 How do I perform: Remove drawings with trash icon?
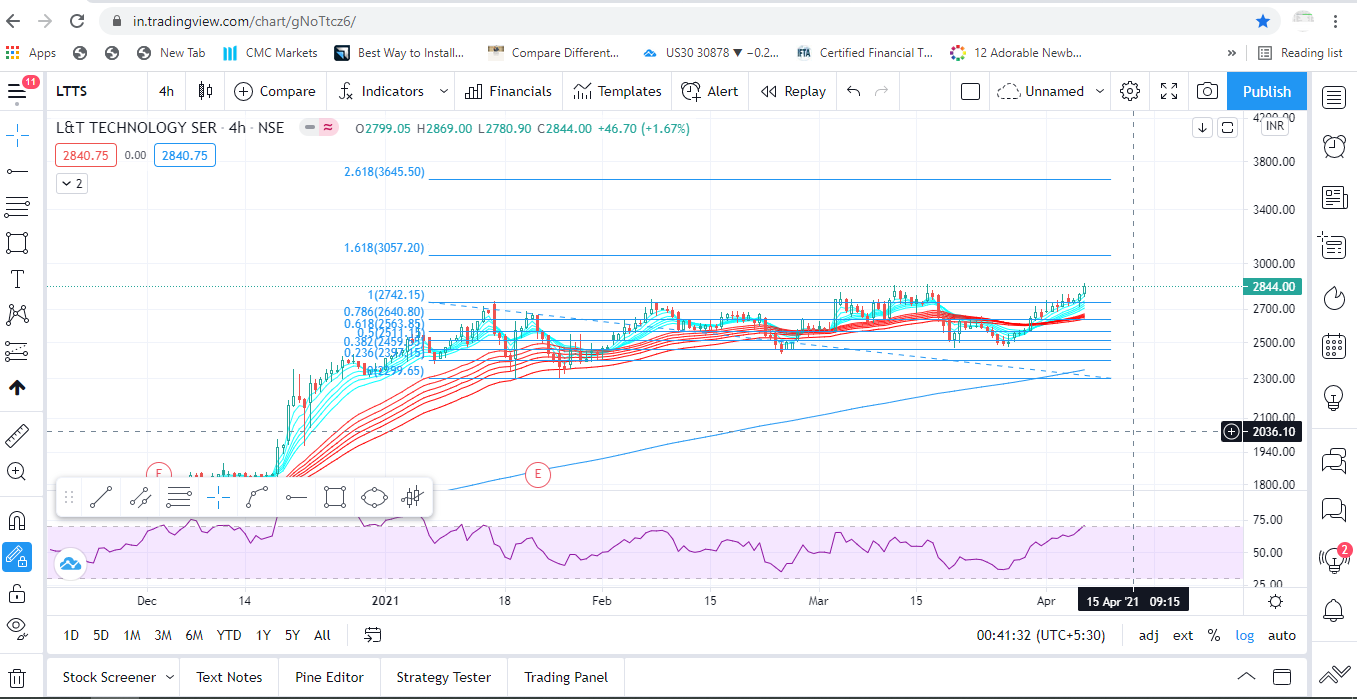click(17, 677)
